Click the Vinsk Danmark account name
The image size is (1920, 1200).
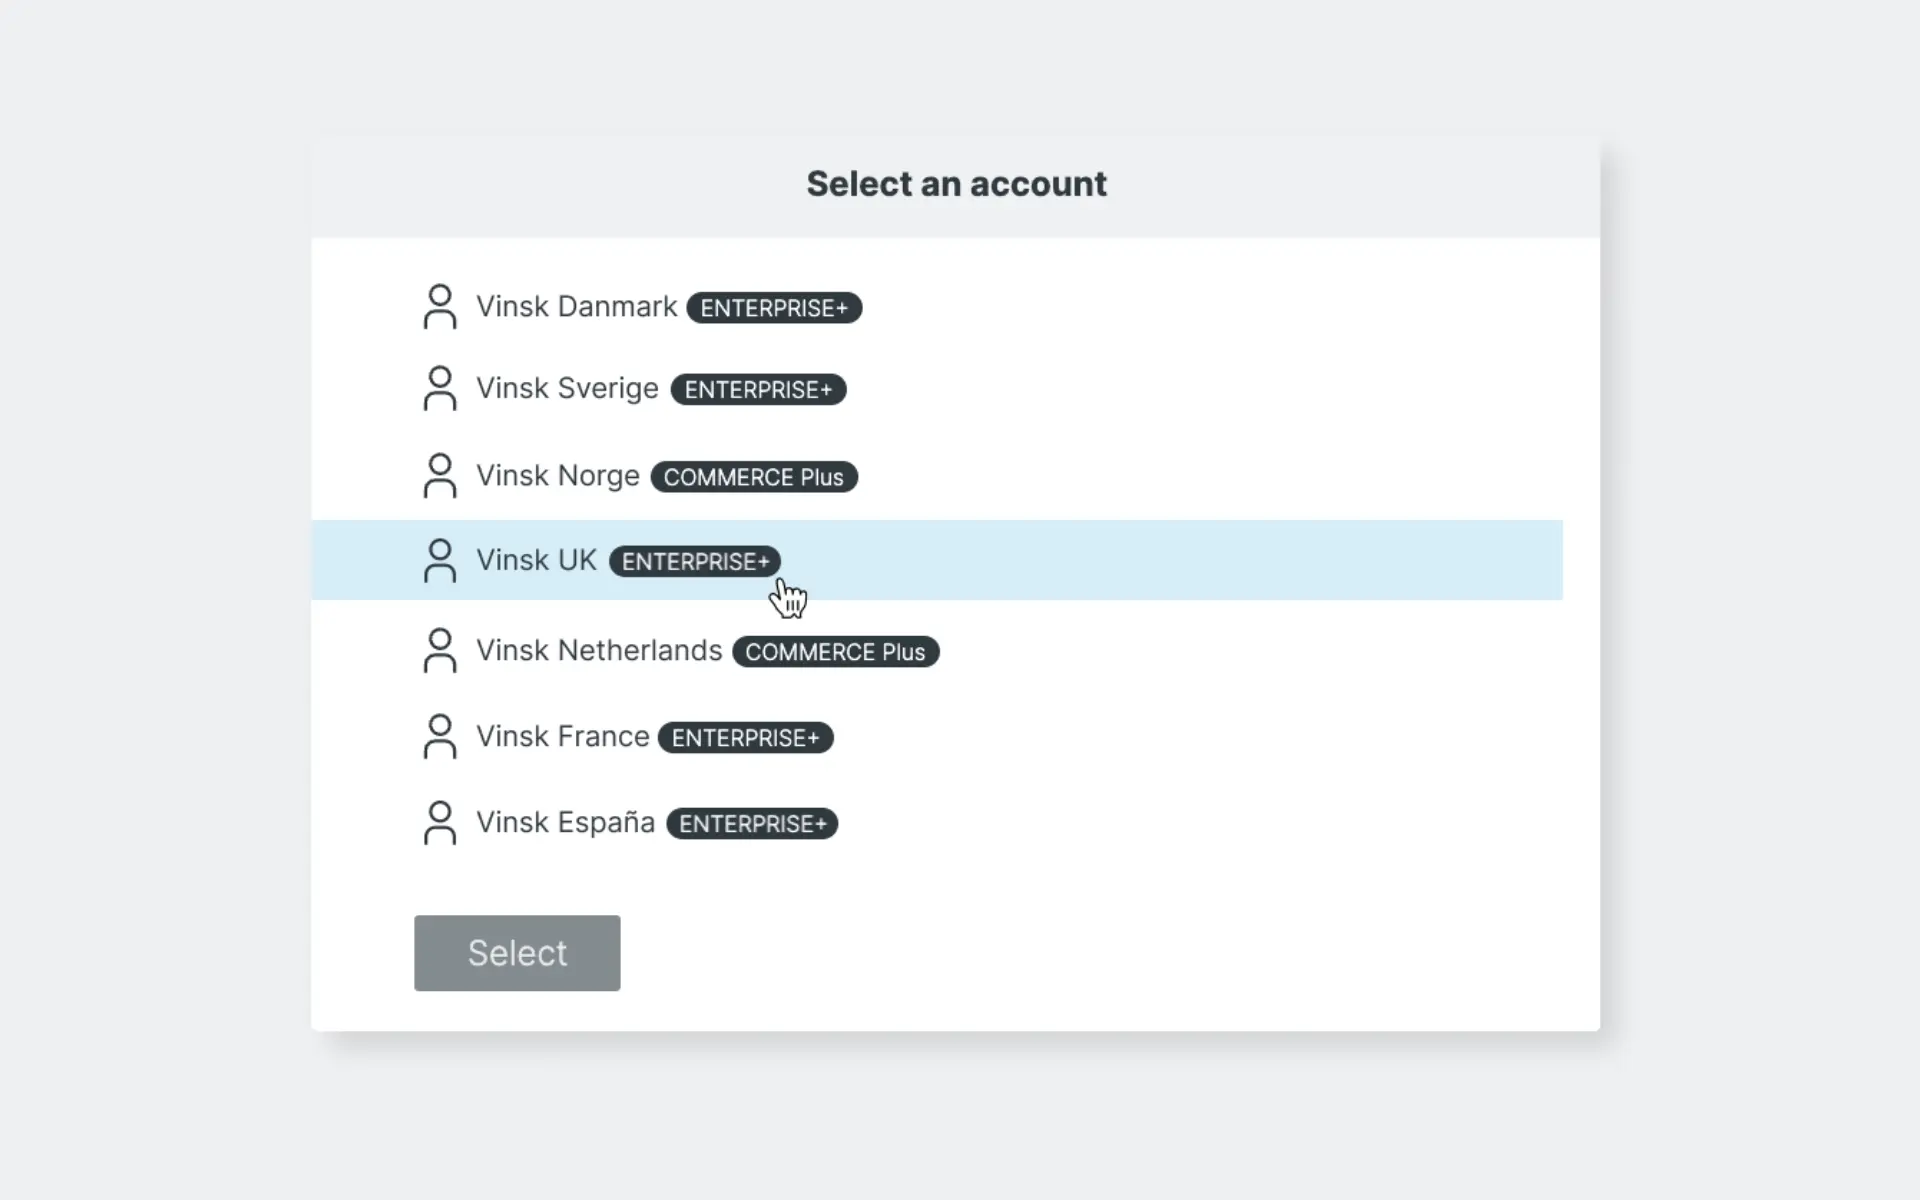click(577, 307)
